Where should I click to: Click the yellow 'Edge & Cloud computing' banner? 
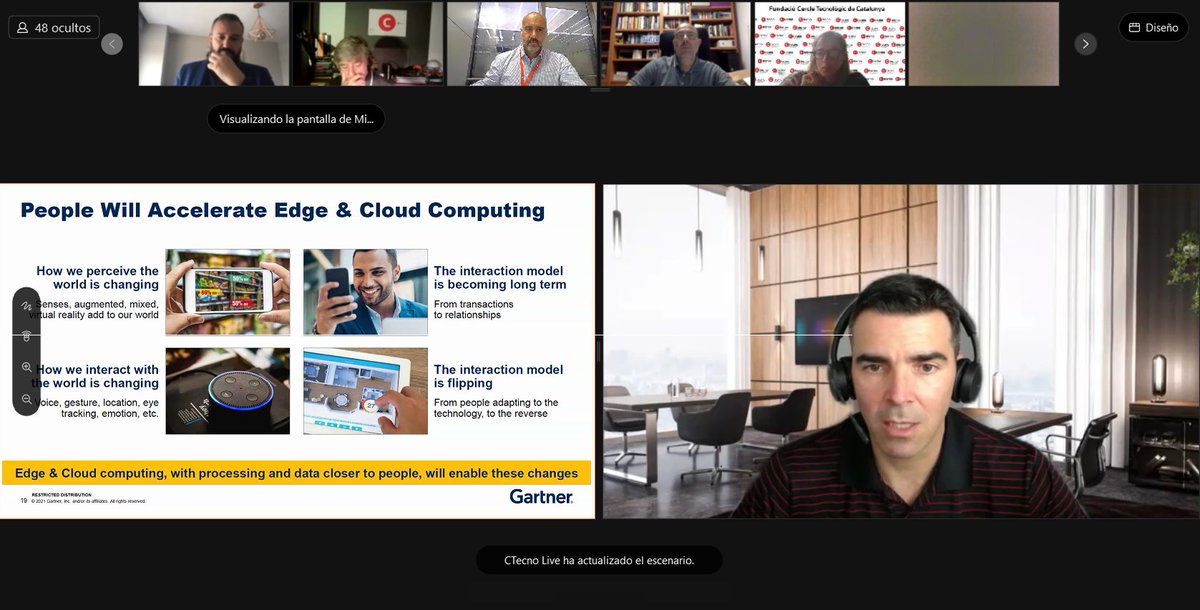pos(297,473)
